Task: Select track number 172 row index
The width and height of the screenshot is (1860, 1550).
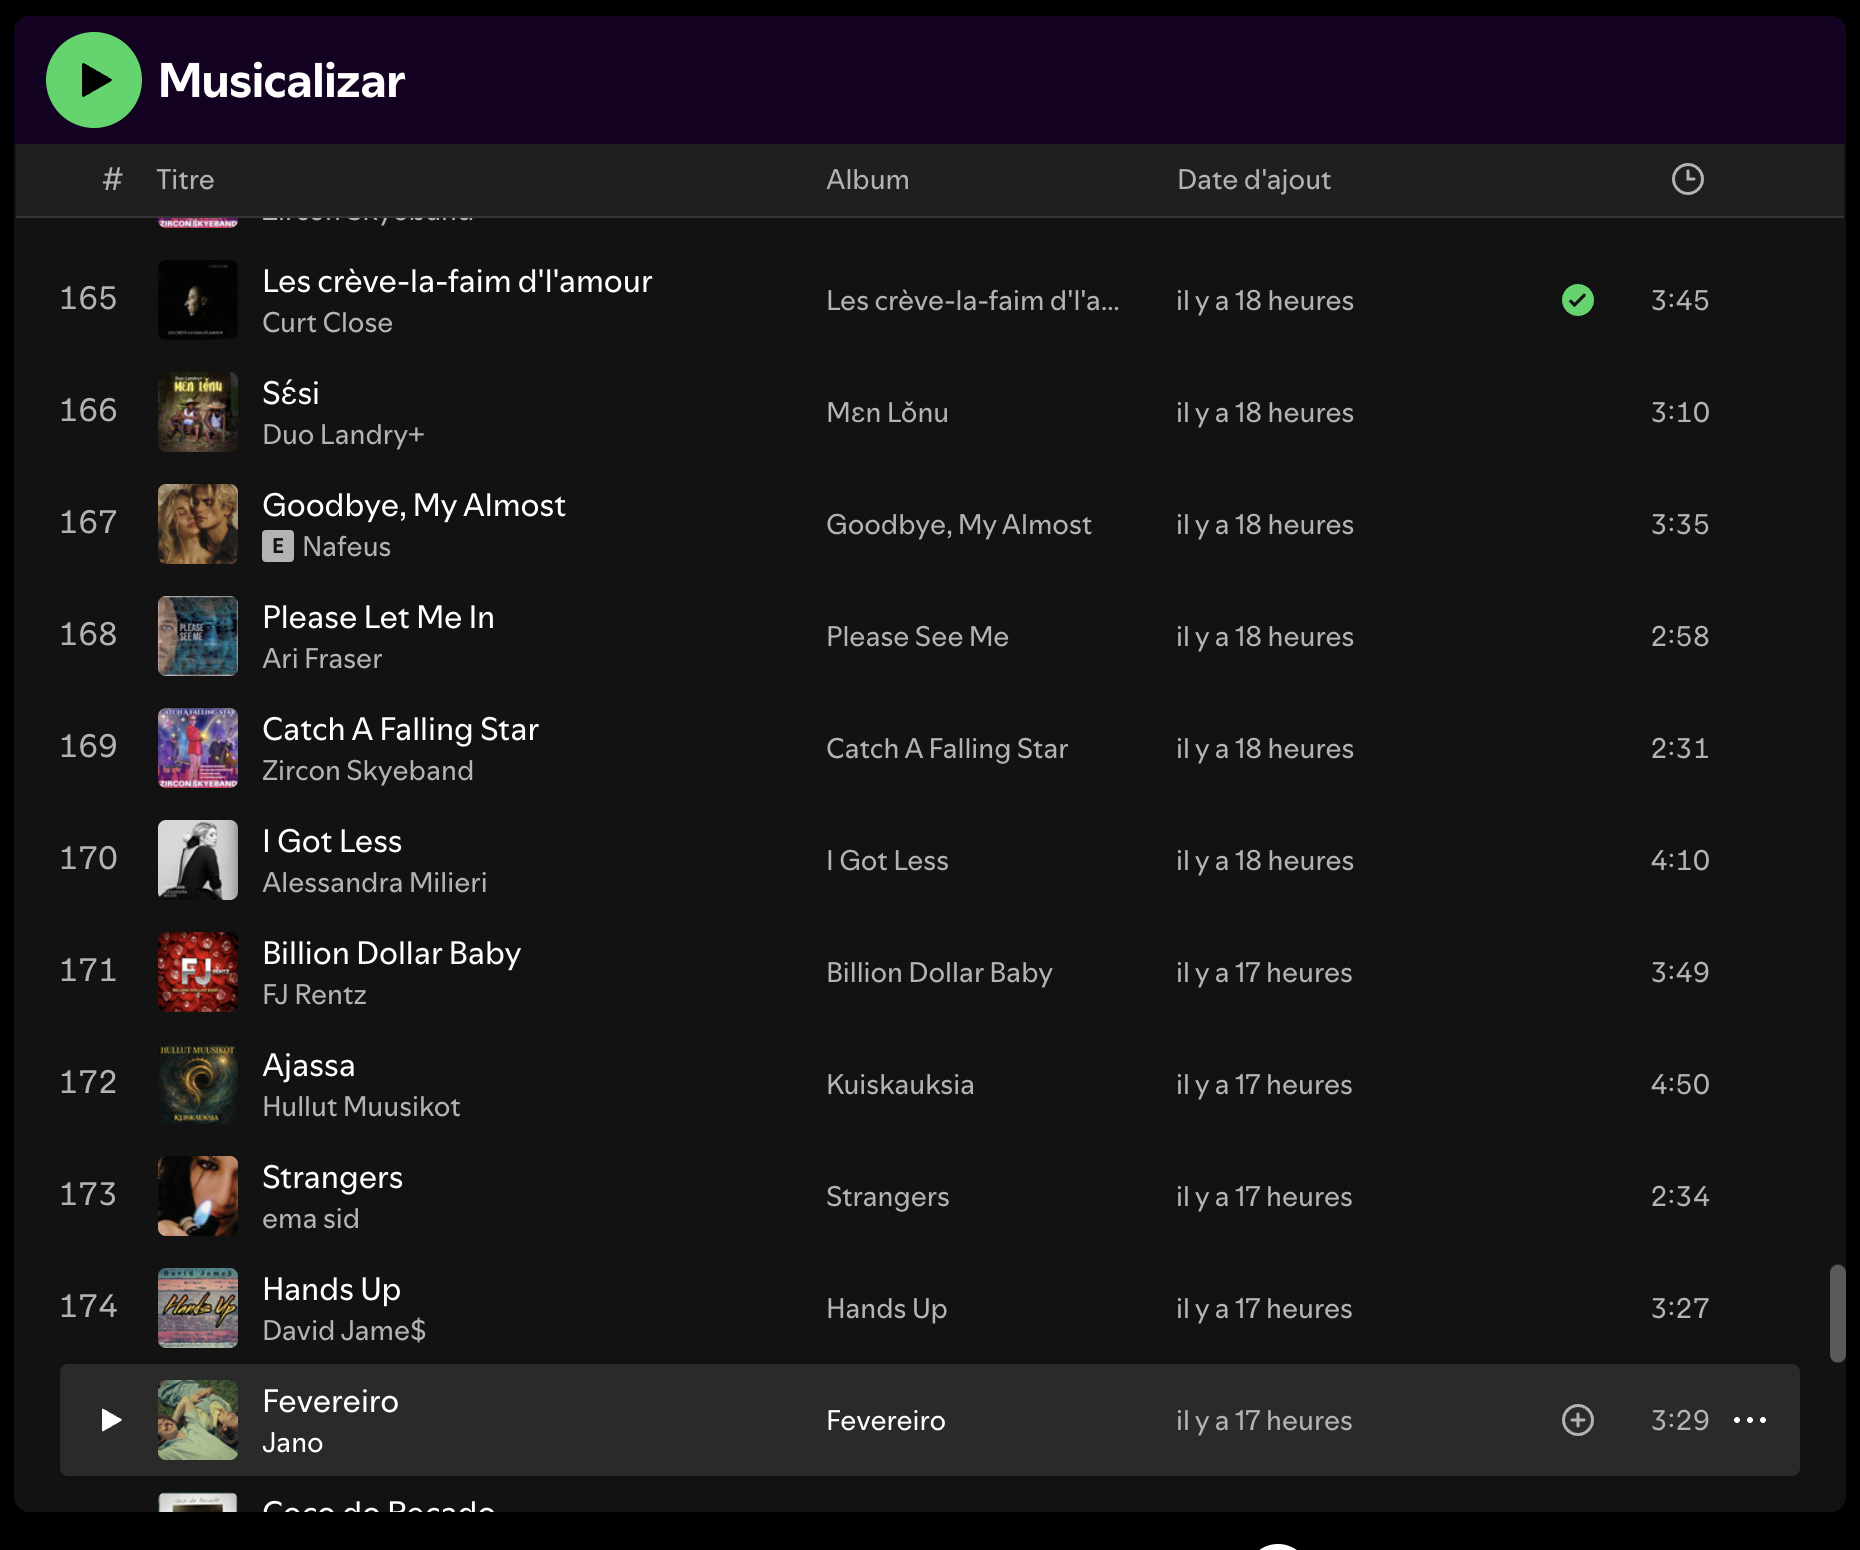Action: [x=88, y=1083]
